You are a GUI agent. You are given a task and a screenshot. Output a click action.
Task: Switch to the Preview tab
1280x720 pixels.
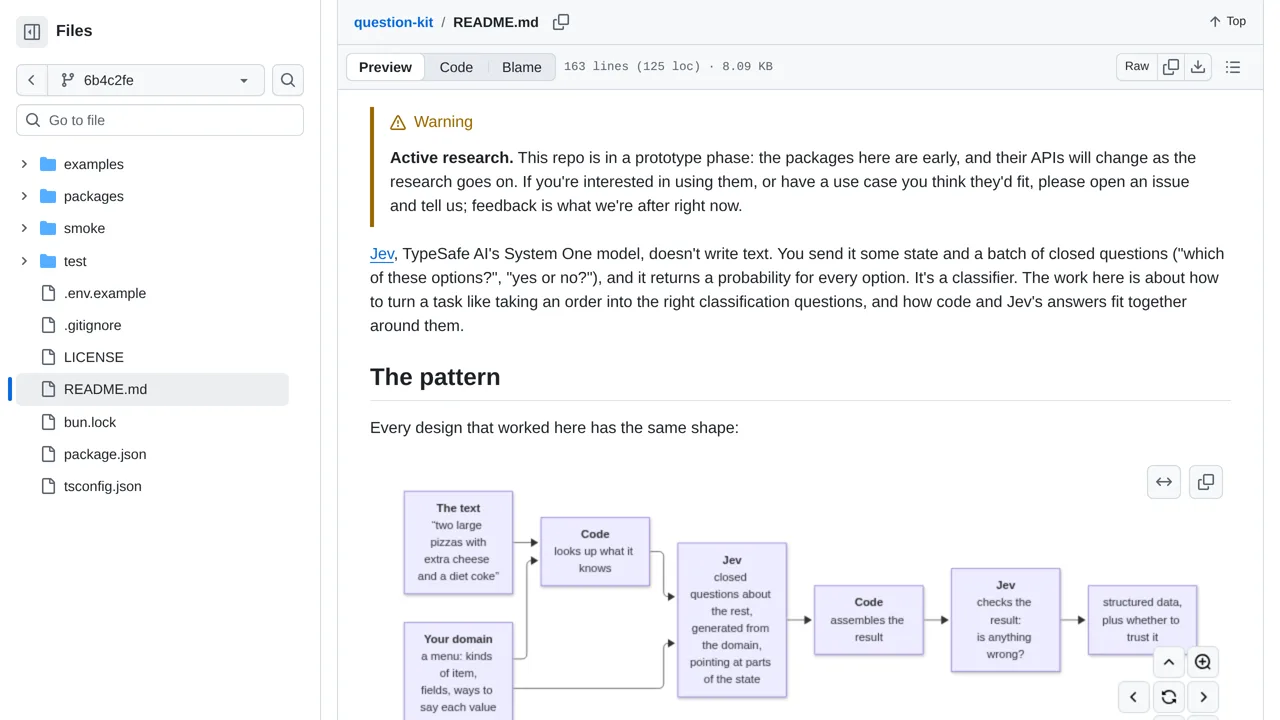tap(385, 67)
